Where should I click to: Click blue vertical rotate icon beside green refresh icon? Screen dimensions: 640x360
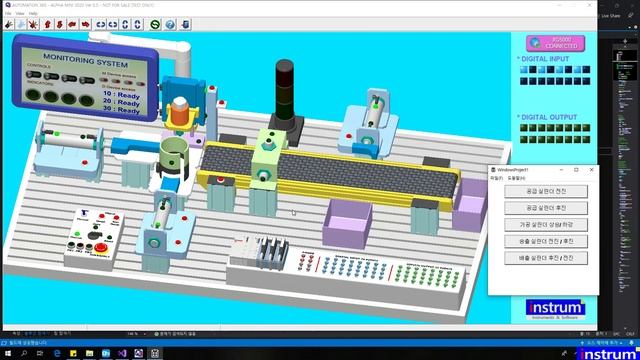pos(138,24)
